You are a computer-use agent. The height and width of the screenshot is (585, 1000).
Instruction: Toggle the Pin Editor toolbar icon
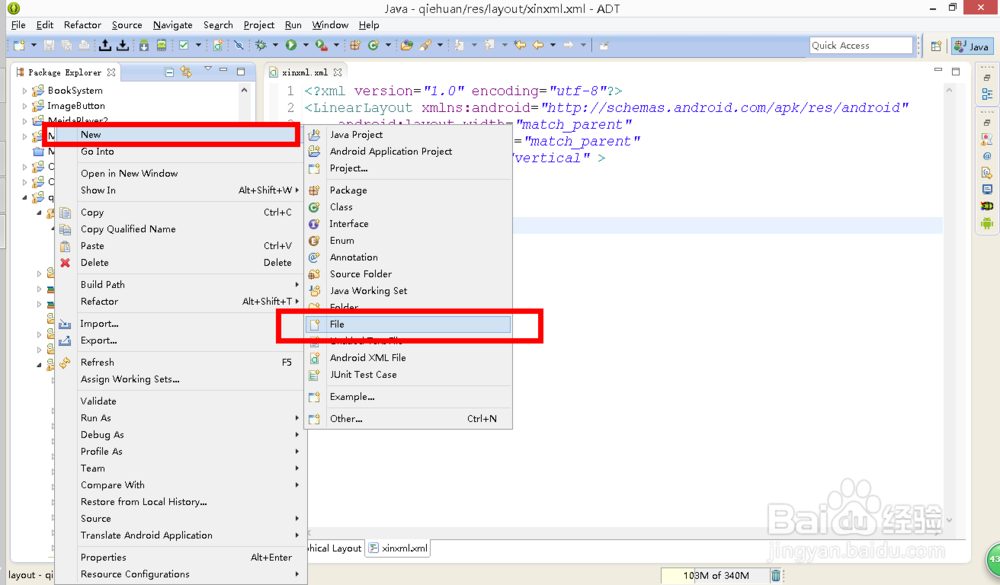[x=604, y=45]
